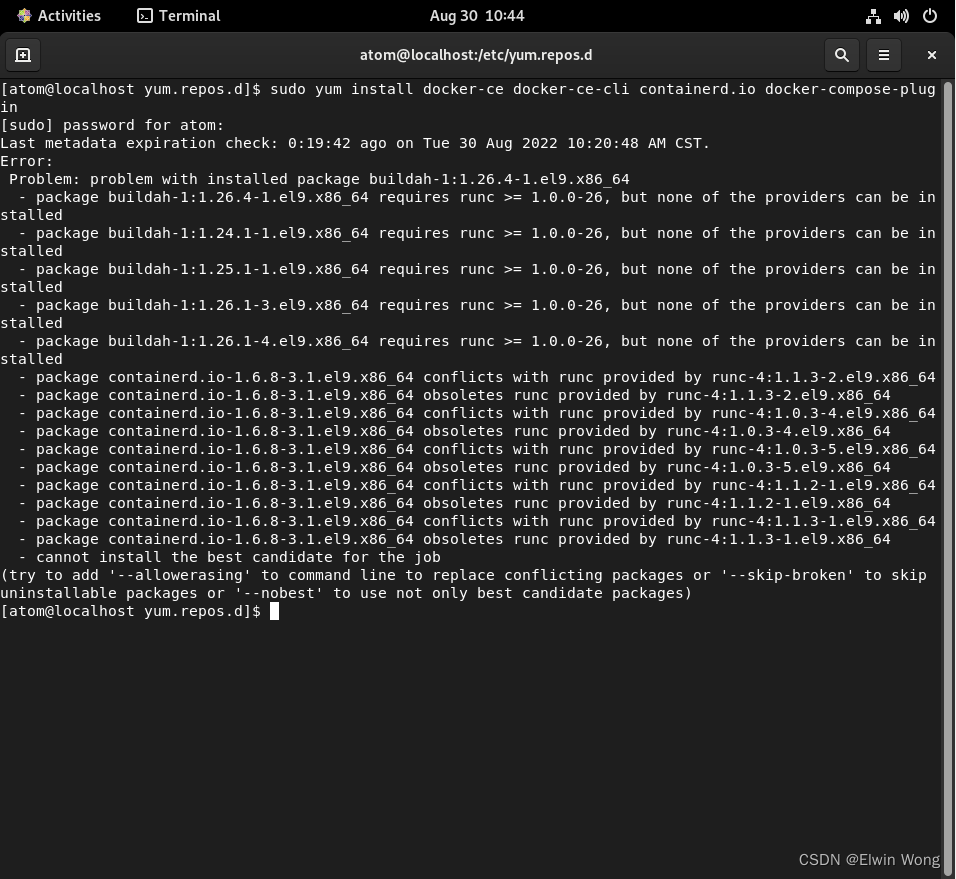Click the buildah-1:1.26.1-4.el9.x86_64 package text
956x879 pixels.
click(x=238, y=341)
